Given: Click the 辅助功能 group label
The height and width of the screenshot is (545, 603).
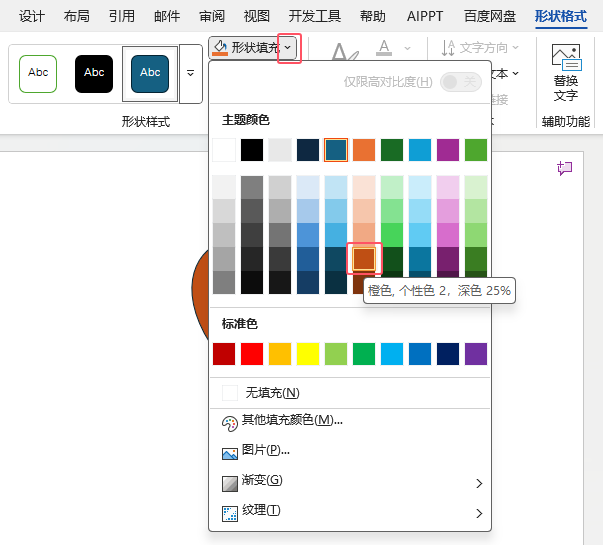Looking at the screenshot, I should click(x=566, y=122).
